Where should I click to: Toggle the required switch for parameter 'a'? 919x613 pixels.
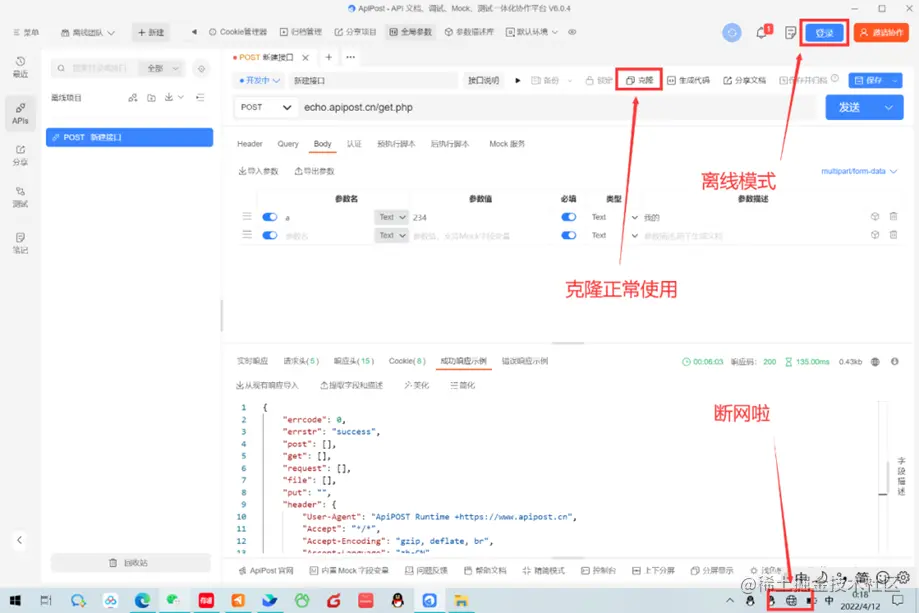click(x=569, y=217)
